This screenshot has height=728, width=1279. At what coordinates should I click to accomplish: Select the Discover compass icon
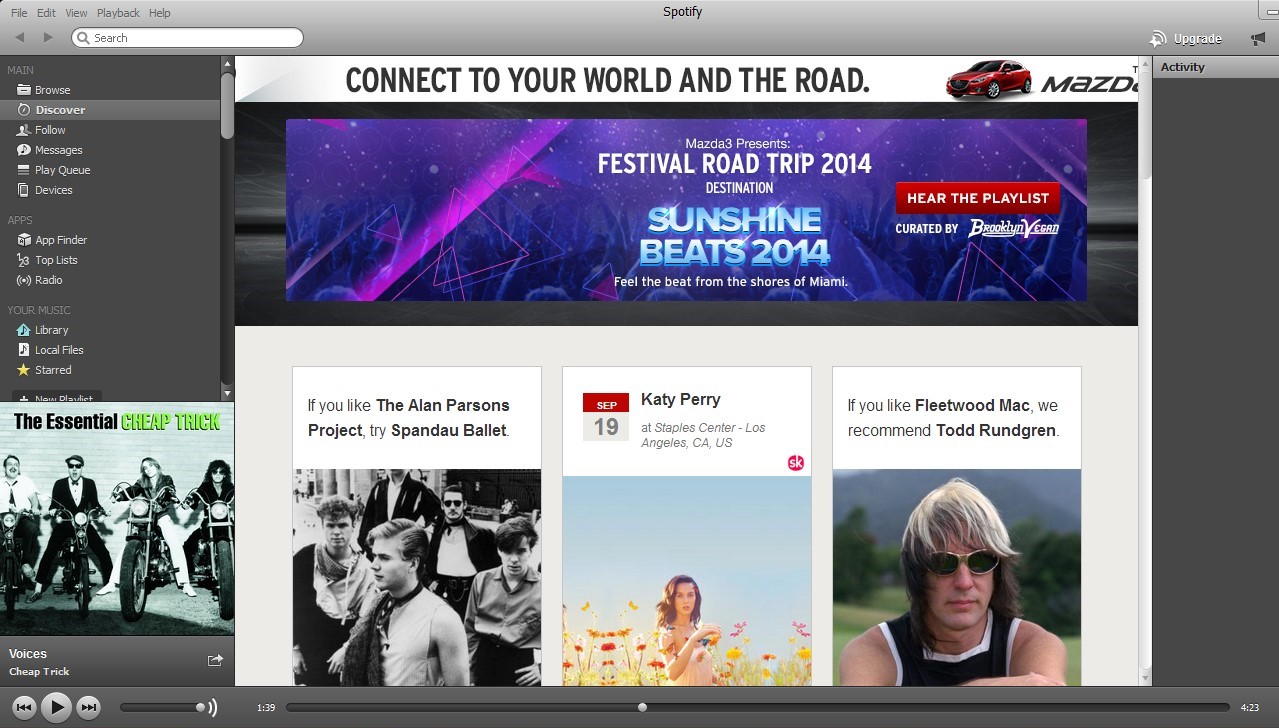24,110
